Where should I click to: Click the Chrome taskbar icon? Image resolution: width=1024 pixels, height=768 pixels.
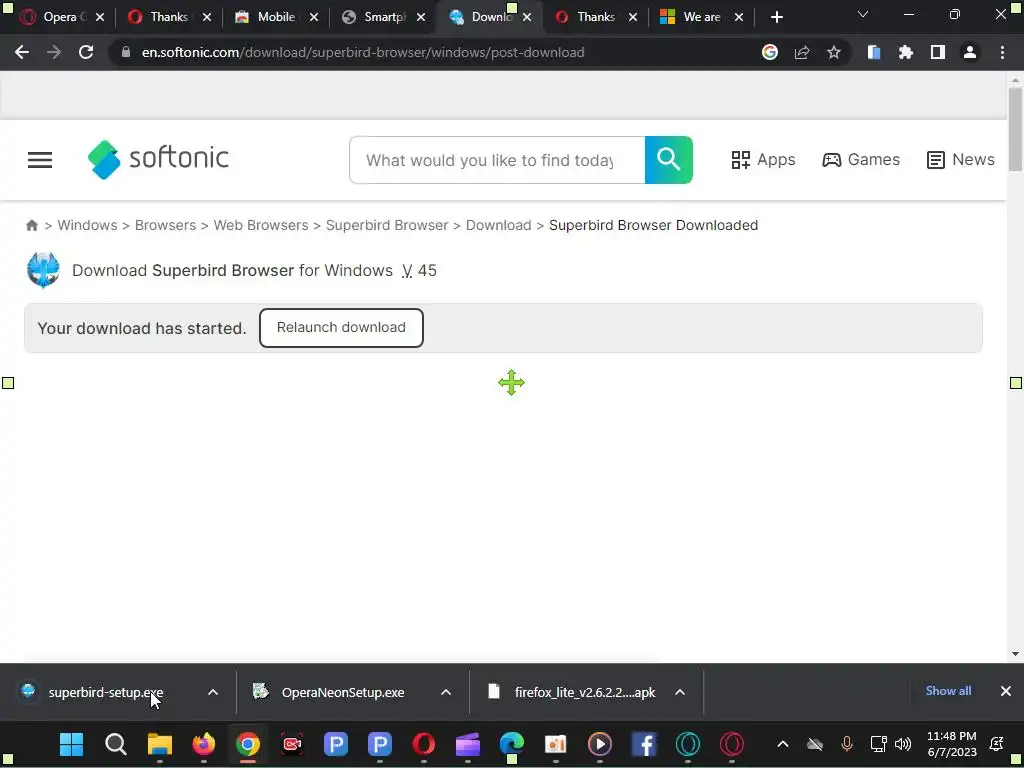[248, 744]
